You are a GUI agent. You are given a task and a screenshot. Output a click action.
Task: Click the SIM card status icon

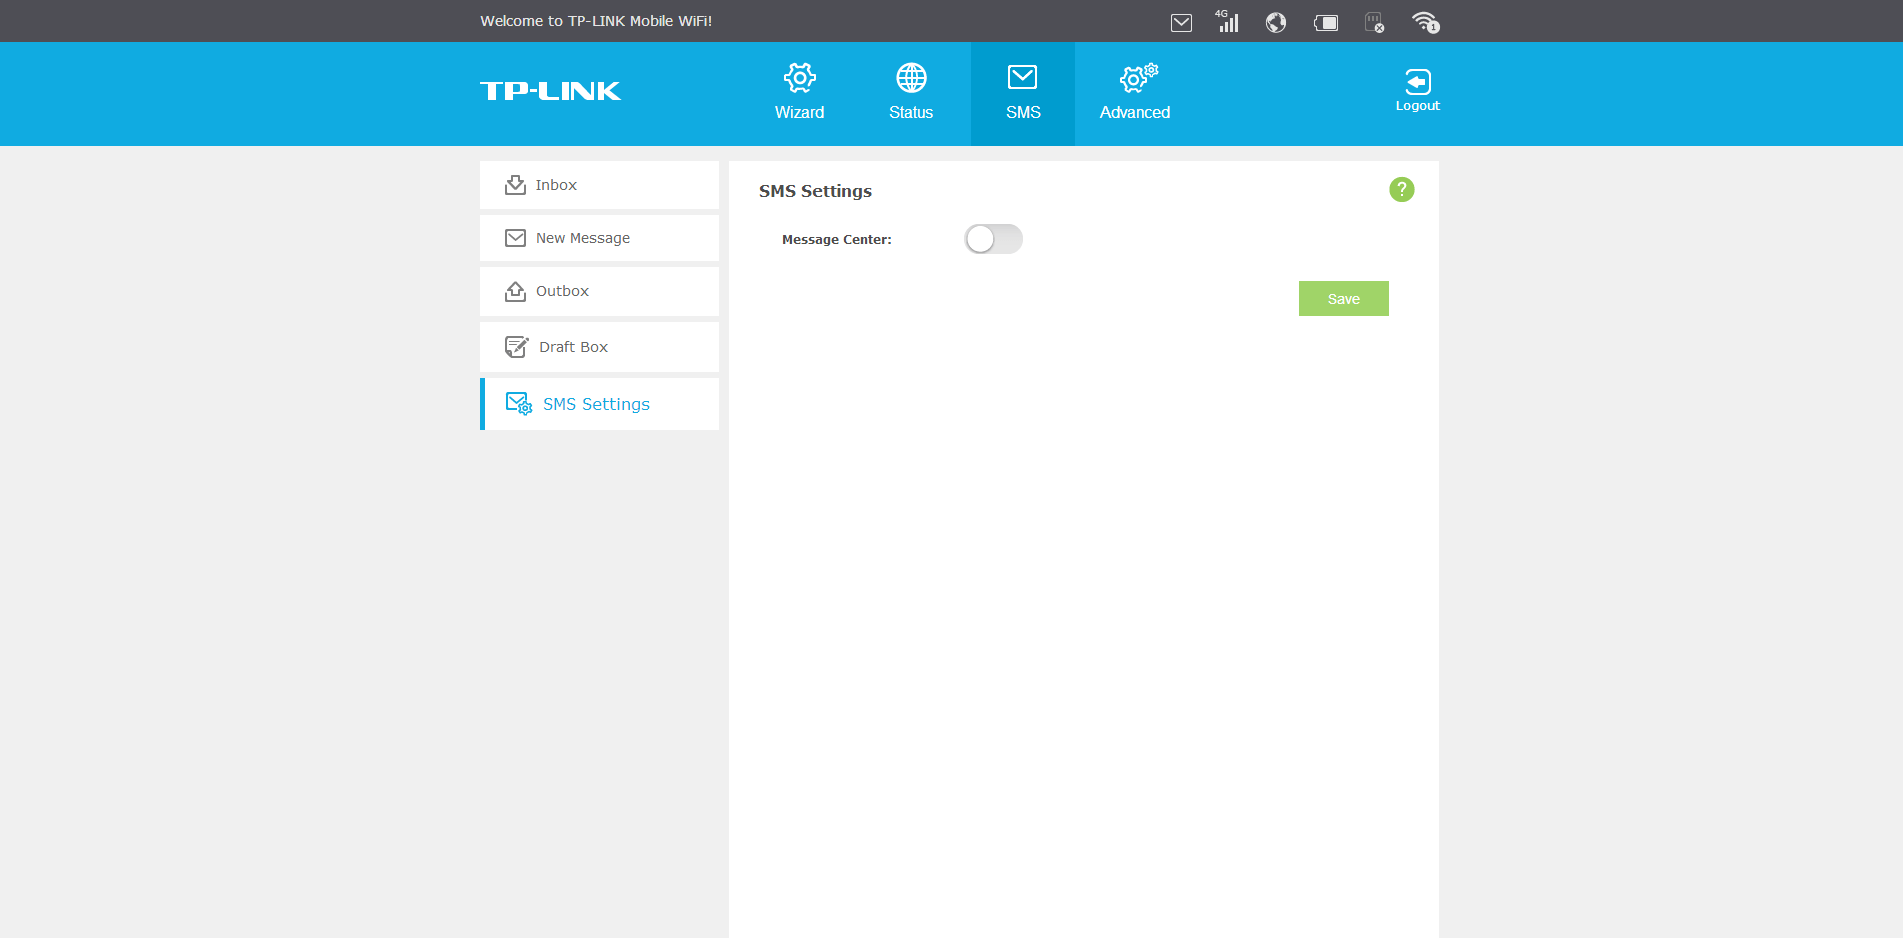[x=1375, y=22]
